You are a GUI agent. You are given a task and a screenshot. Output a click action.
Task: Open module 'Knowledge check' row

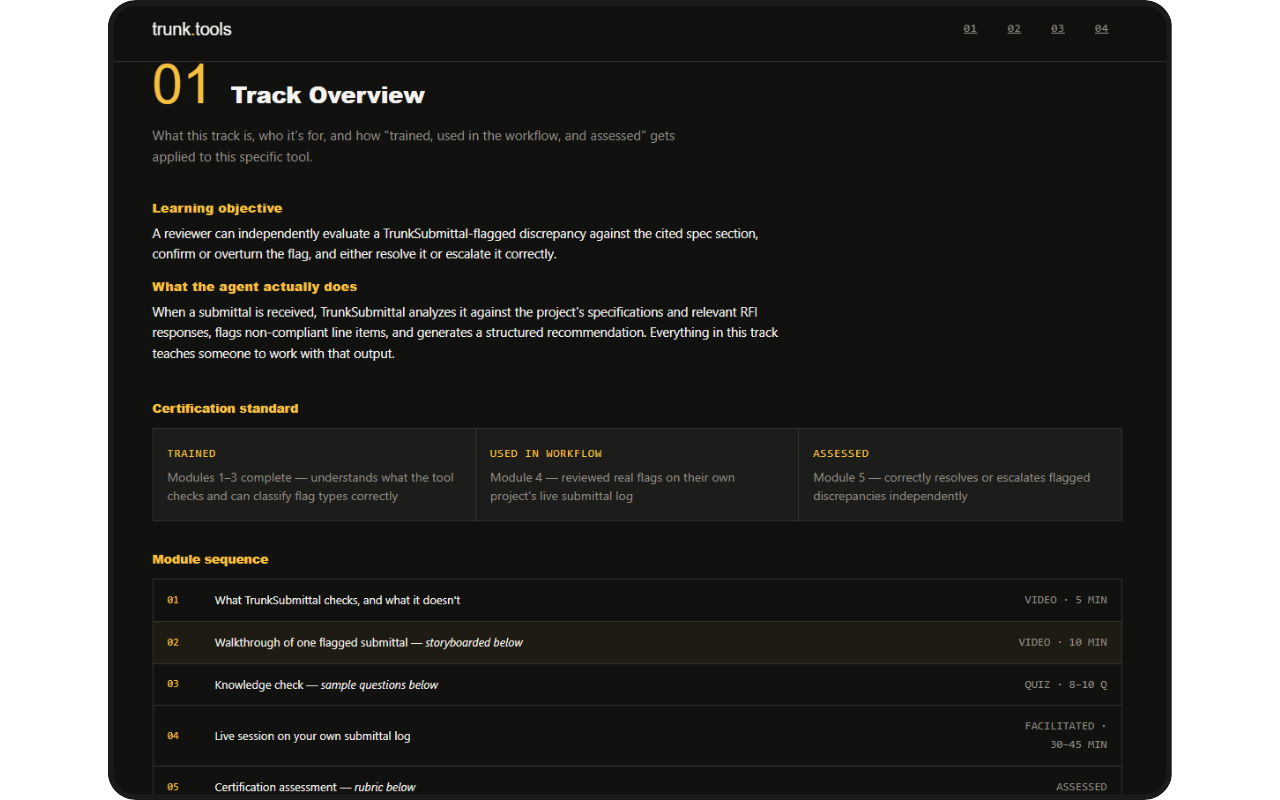[637, 685]
